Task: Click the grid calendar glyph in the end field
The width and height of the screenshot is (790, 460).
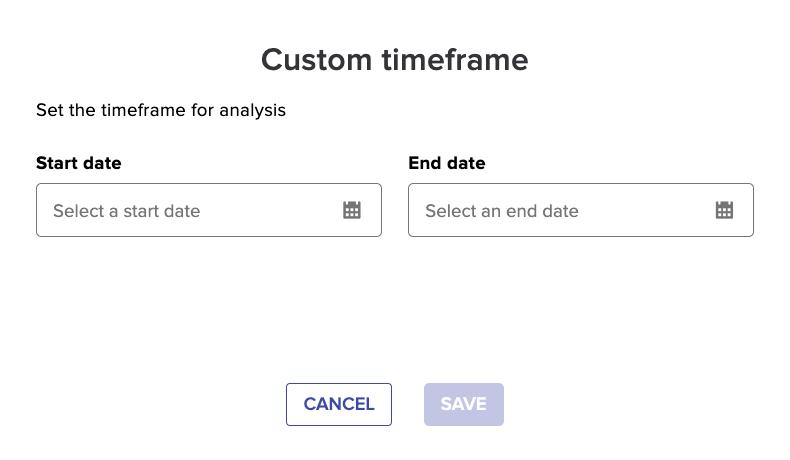Action: coord(724,210)
